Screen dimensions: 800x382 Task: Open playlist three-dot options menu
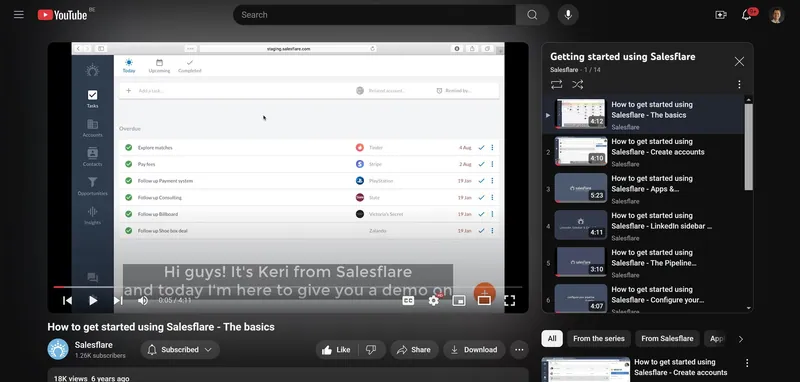point(739,85)
